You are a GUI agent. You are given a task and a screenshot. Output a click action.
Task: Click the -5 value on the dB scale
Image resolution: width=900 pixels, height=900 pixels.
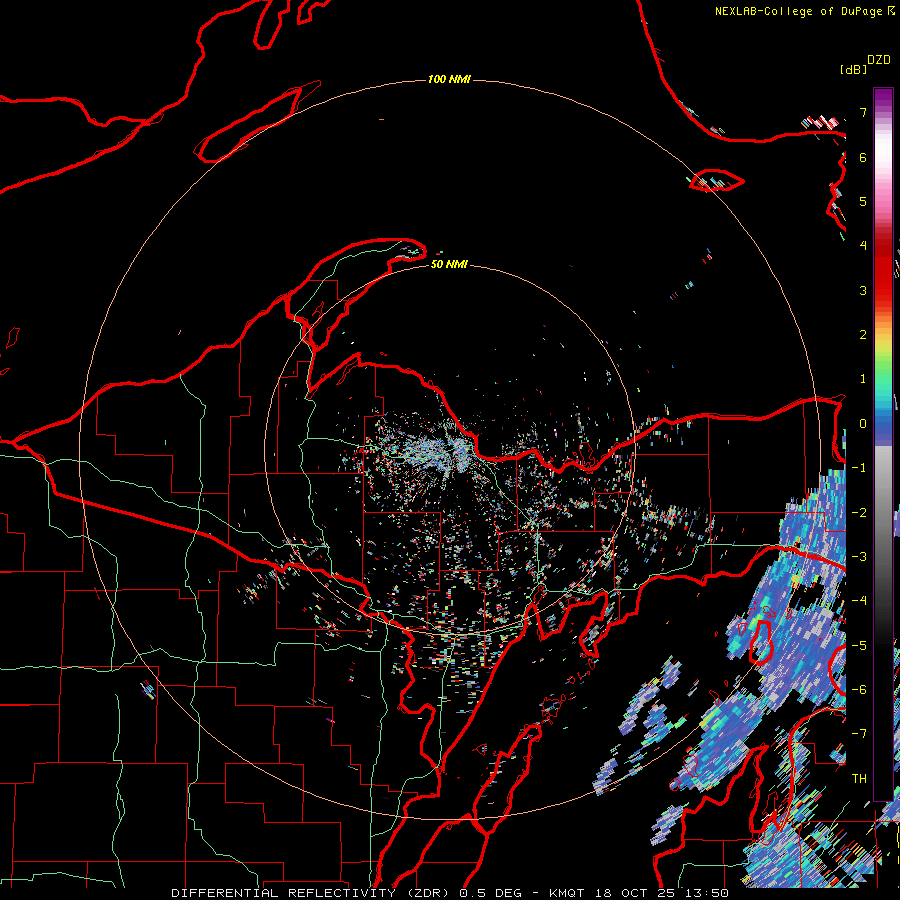(x=859, y=645)
